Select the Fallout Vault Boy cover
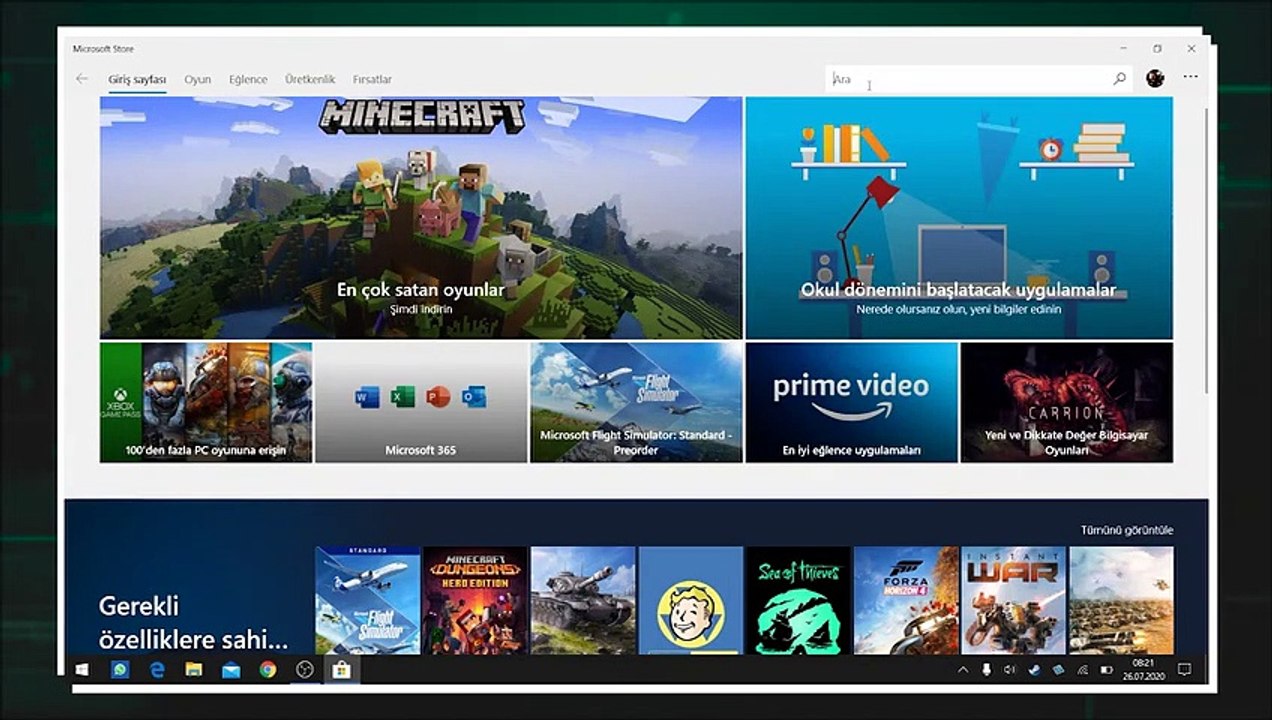Image resolution: width=1272 pixels, height=720 pixels. click(x=691, y=600)
